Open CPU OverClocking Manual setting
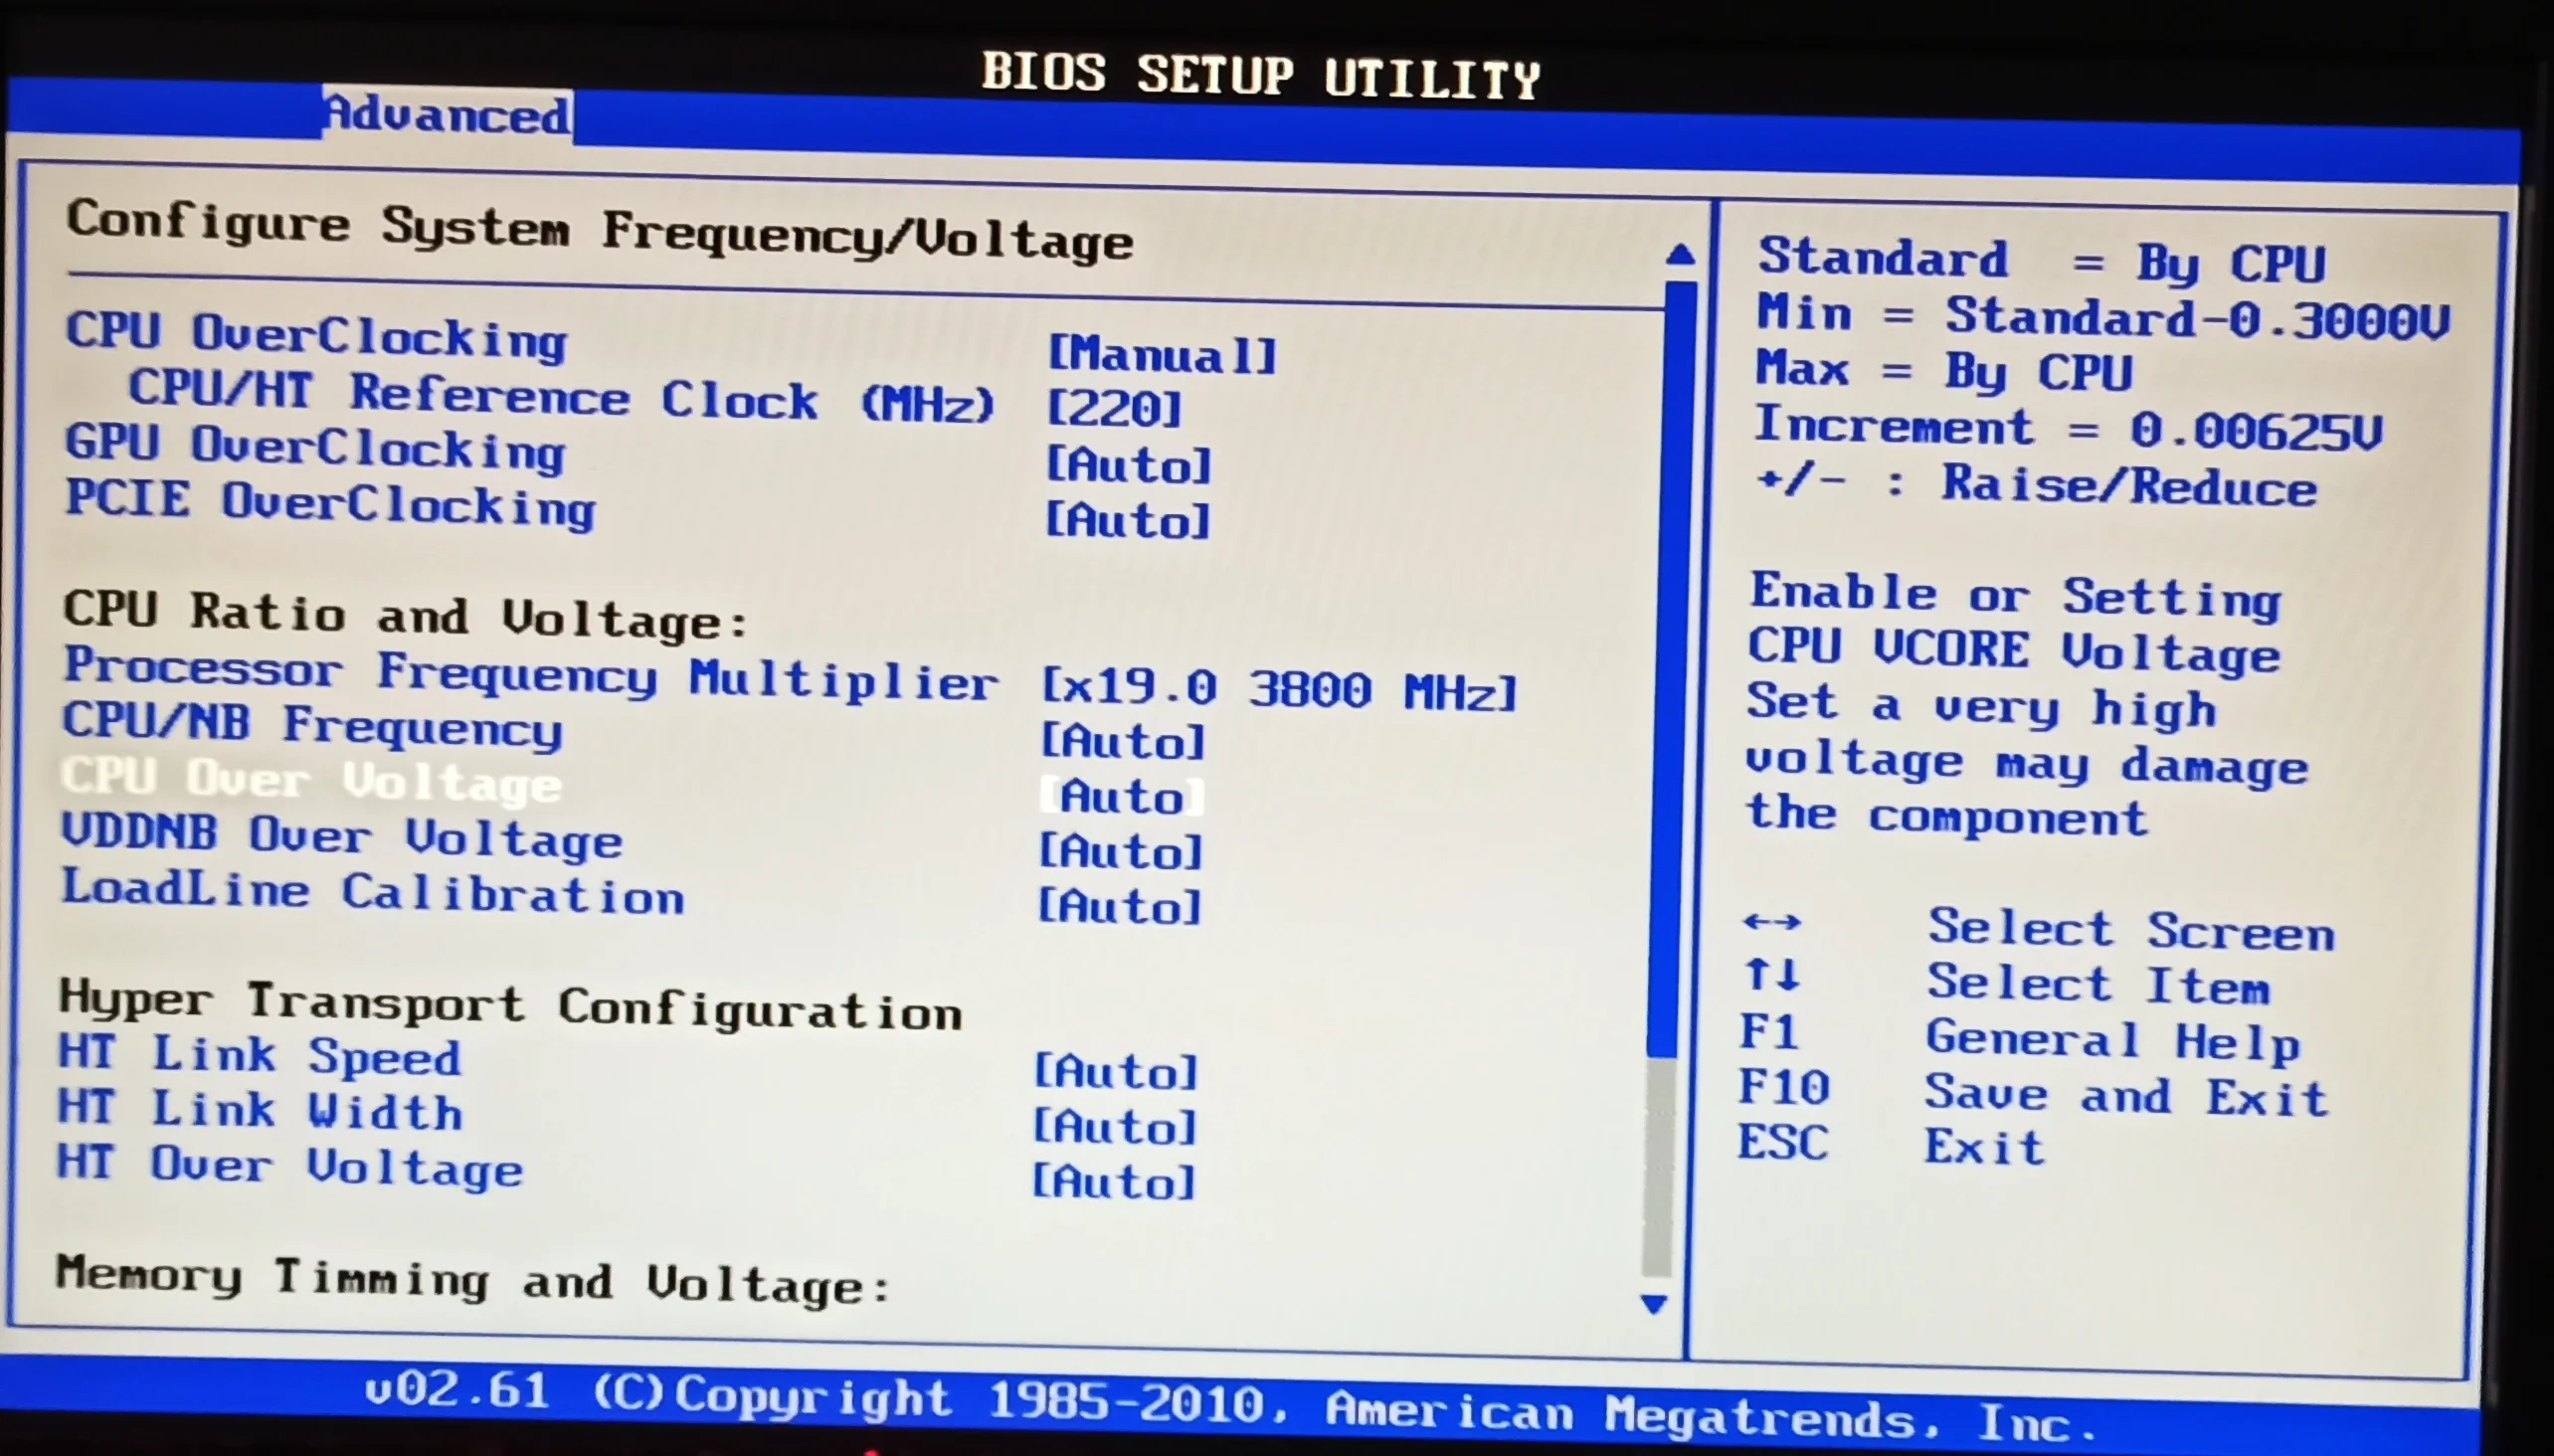Viewport: 2554px width, 1456px height. [1161, 355]
